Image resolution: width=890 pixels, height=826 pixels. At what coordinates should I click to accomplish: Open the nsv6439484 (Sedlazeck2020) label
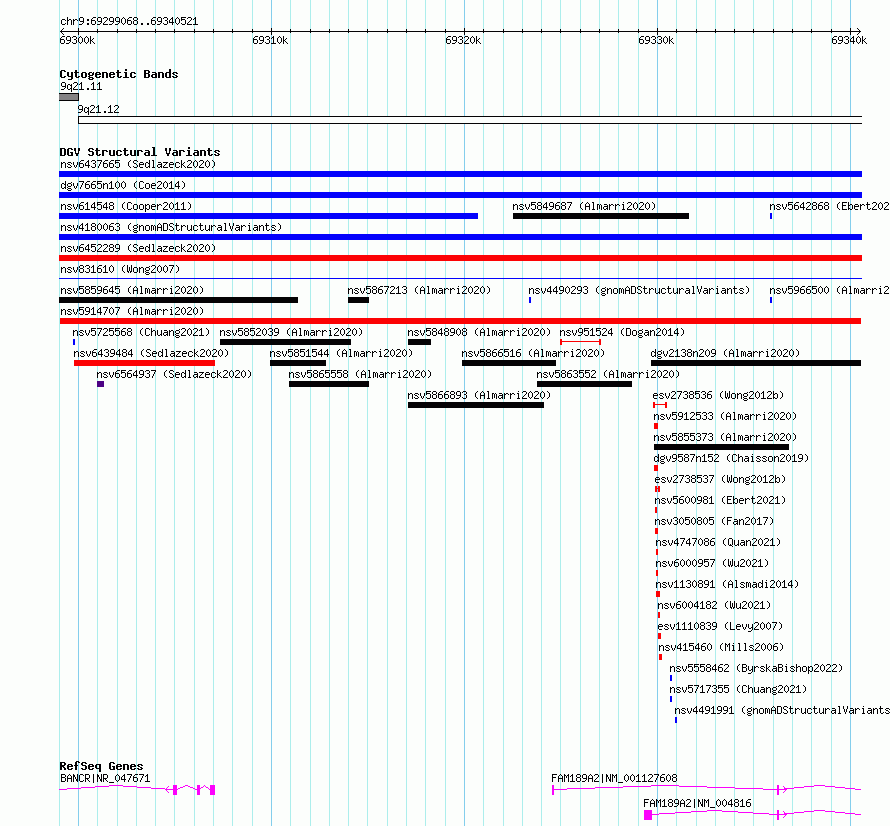[x=151, y=353]
